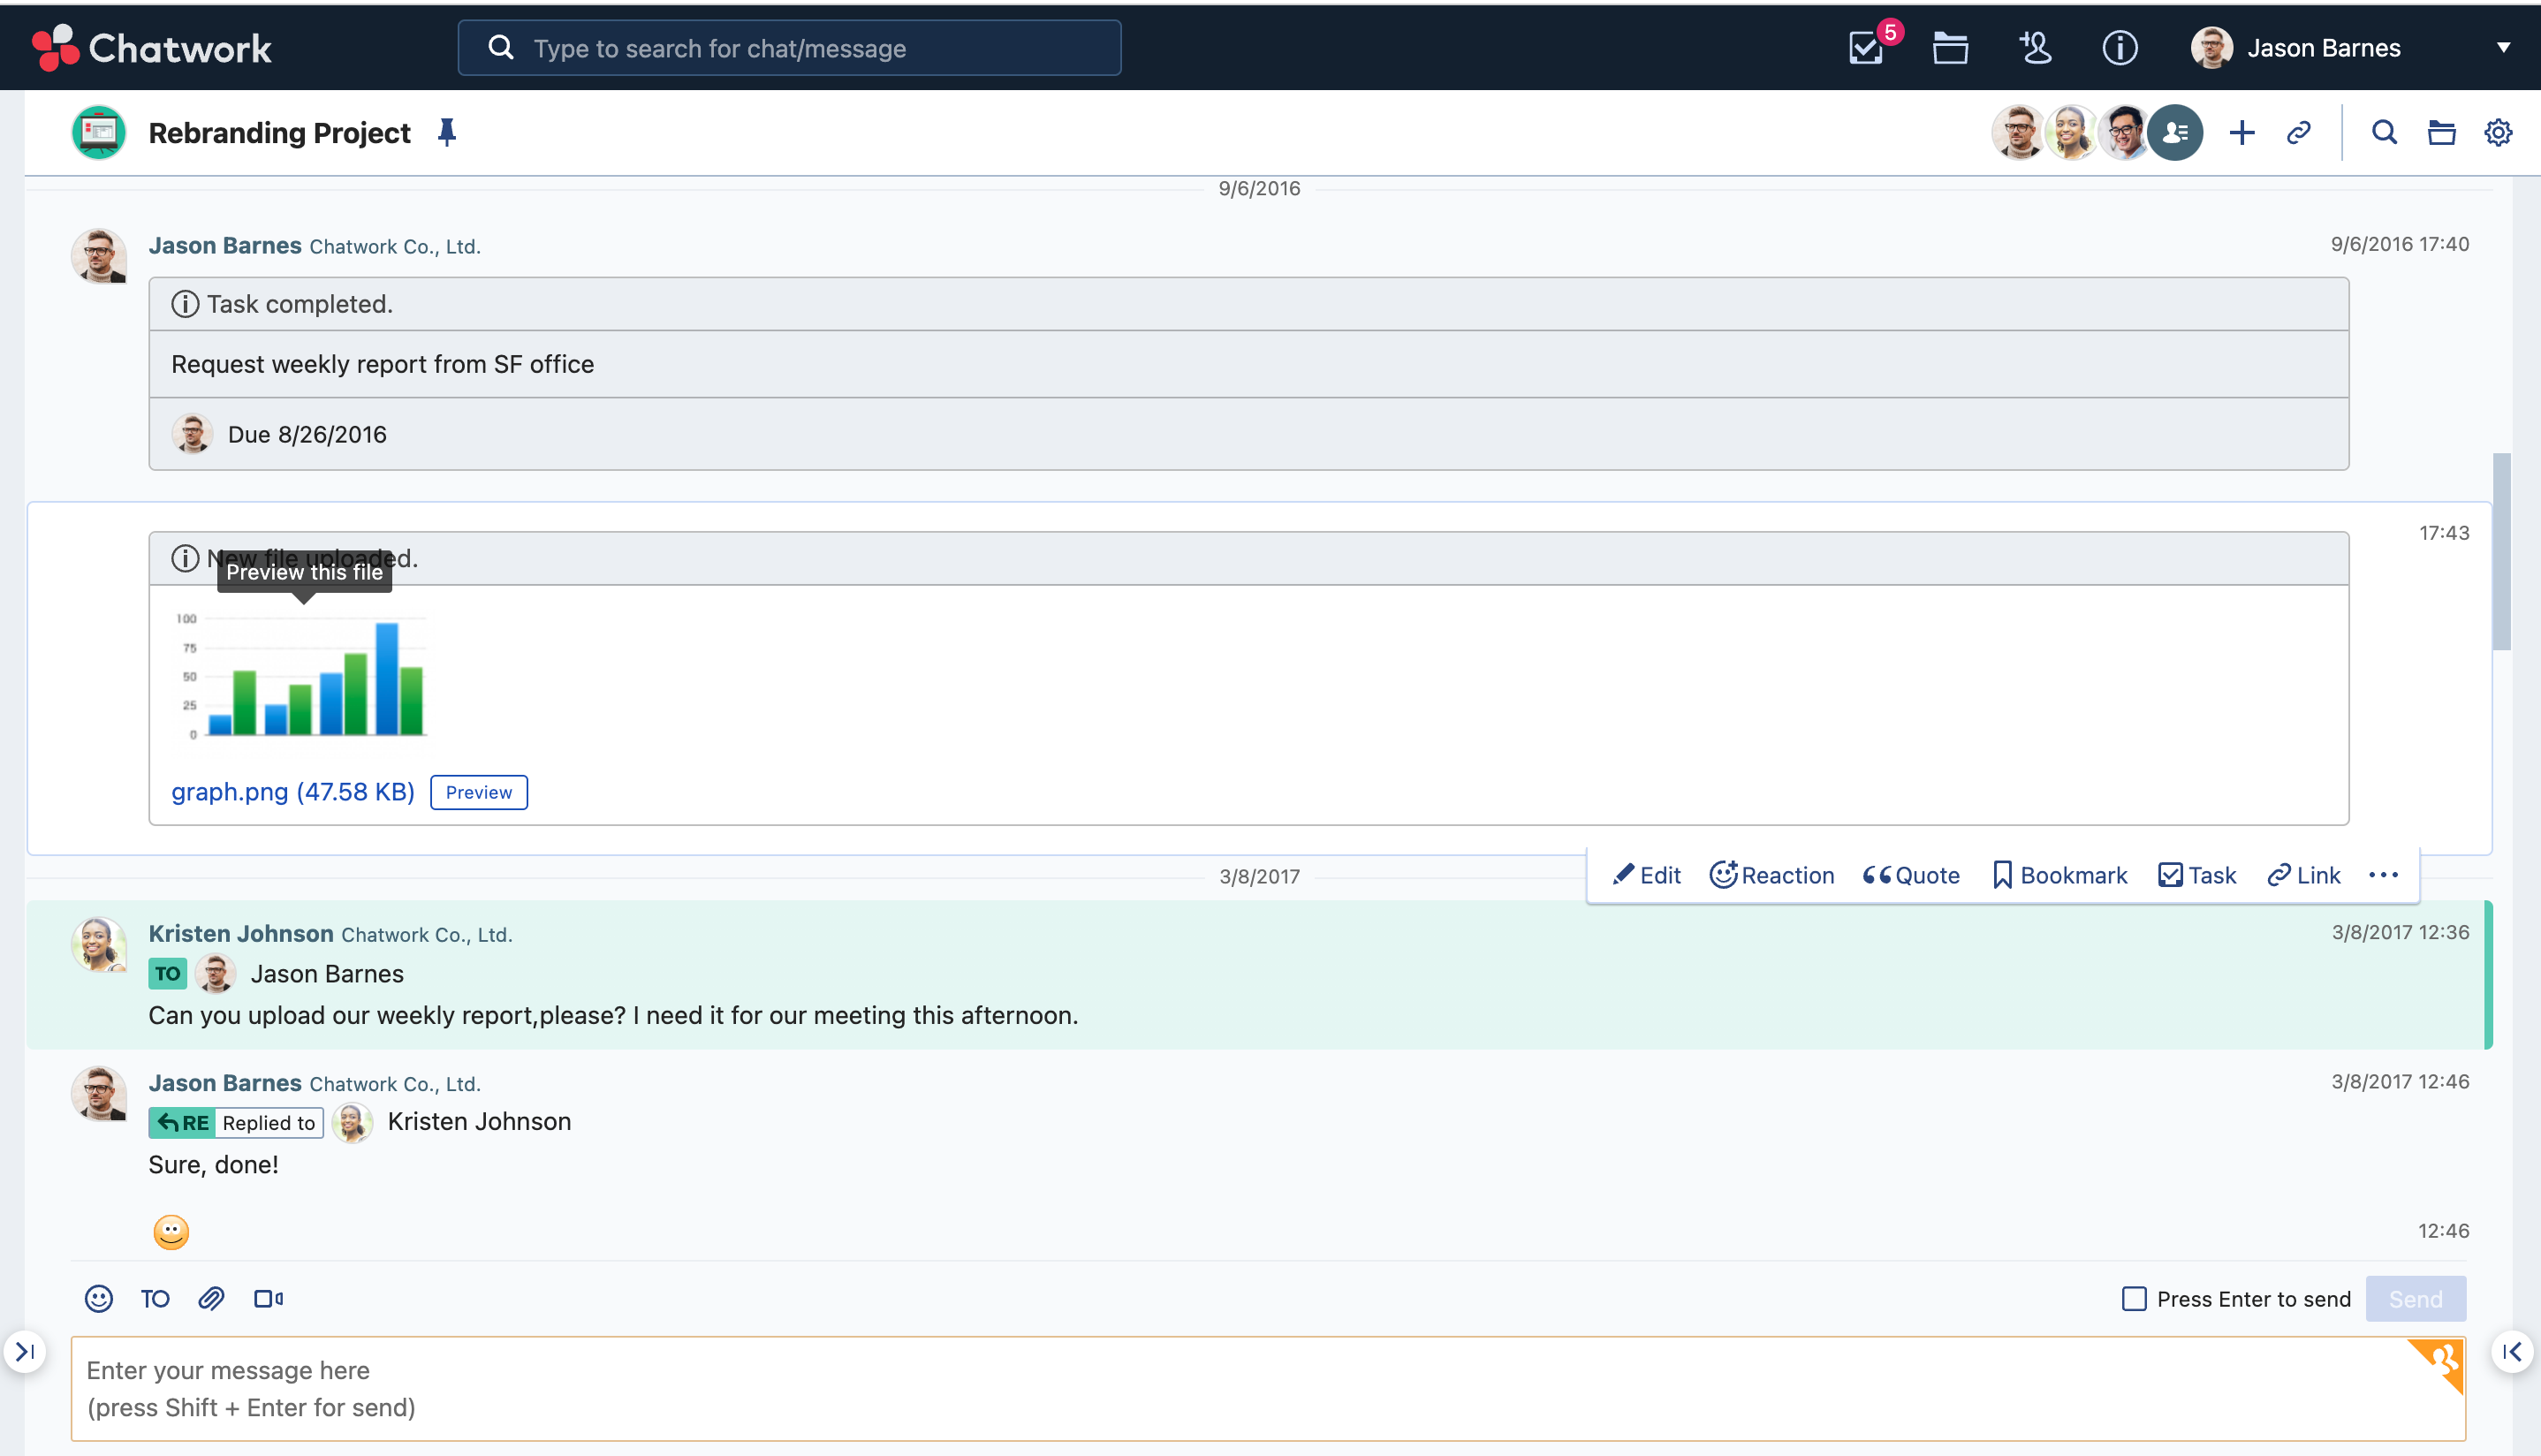Open the more actions ellipsis menu
Viewport: 2541px width, 1456px height.
tap(2383, 875)
